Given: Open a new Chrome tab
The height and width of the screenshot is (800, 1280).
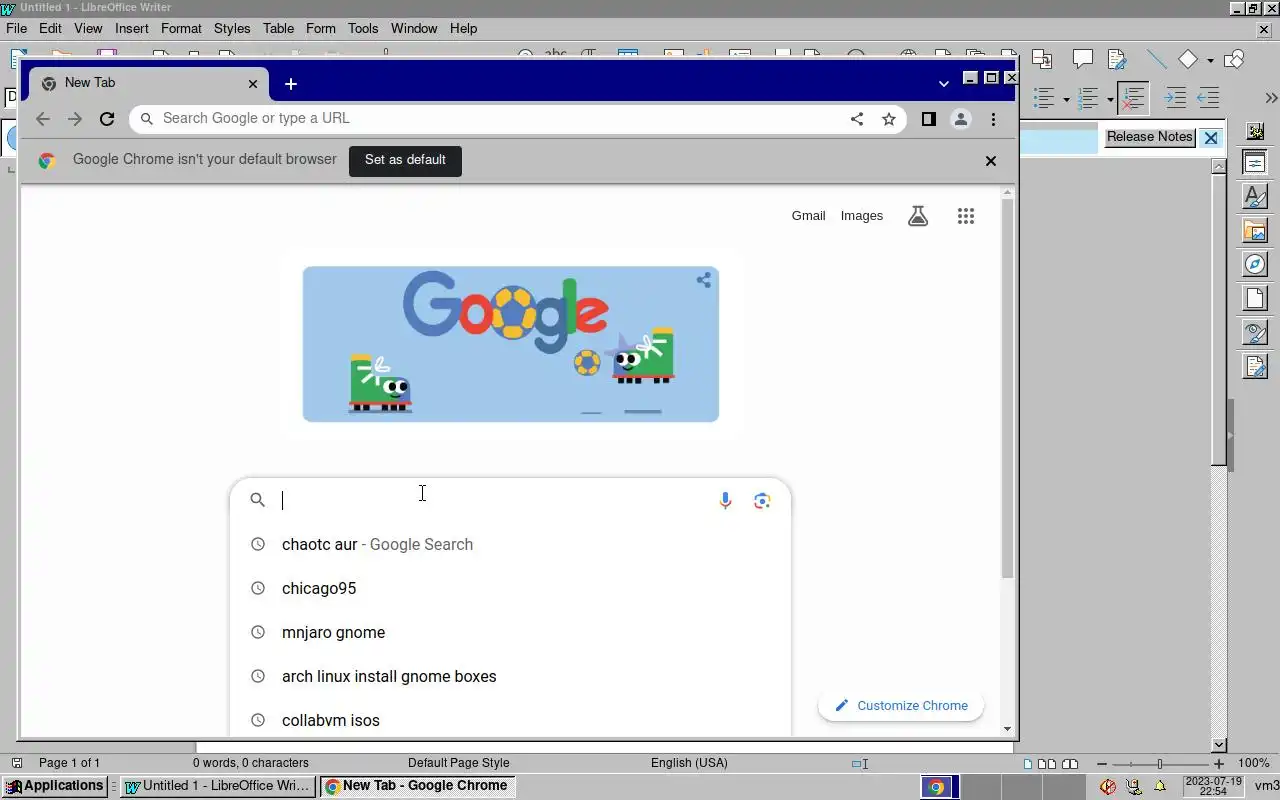Looking at the screenshot, I should coord(291,84).
